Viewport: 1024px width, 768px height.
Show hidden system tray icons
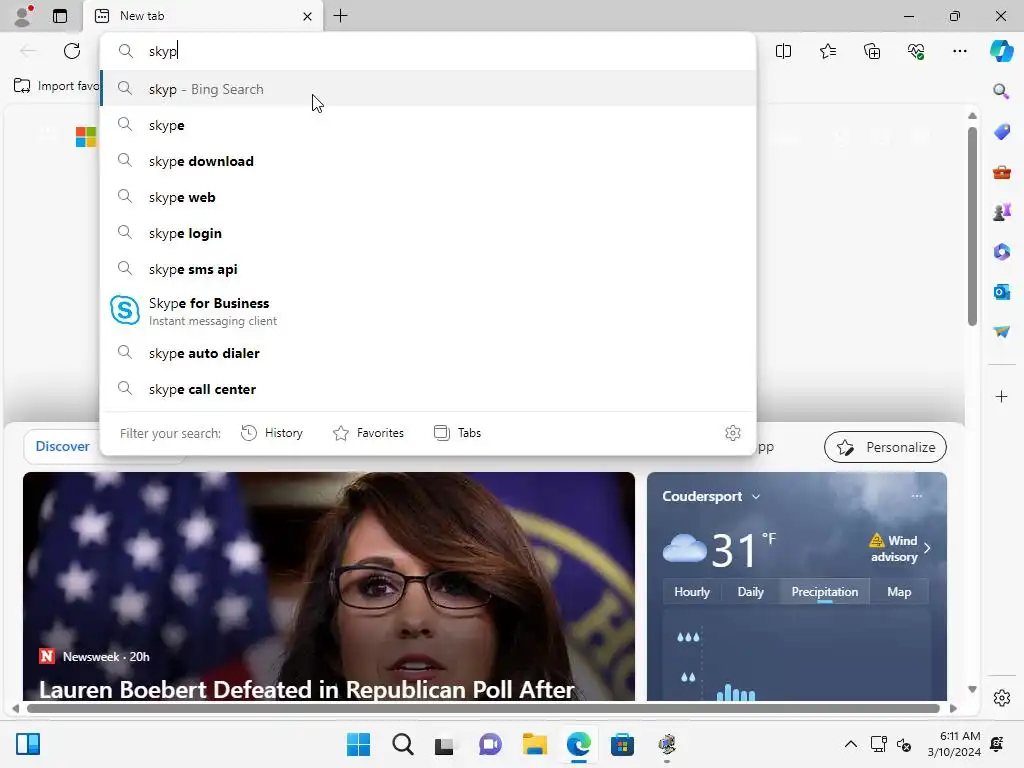point(850,744)
